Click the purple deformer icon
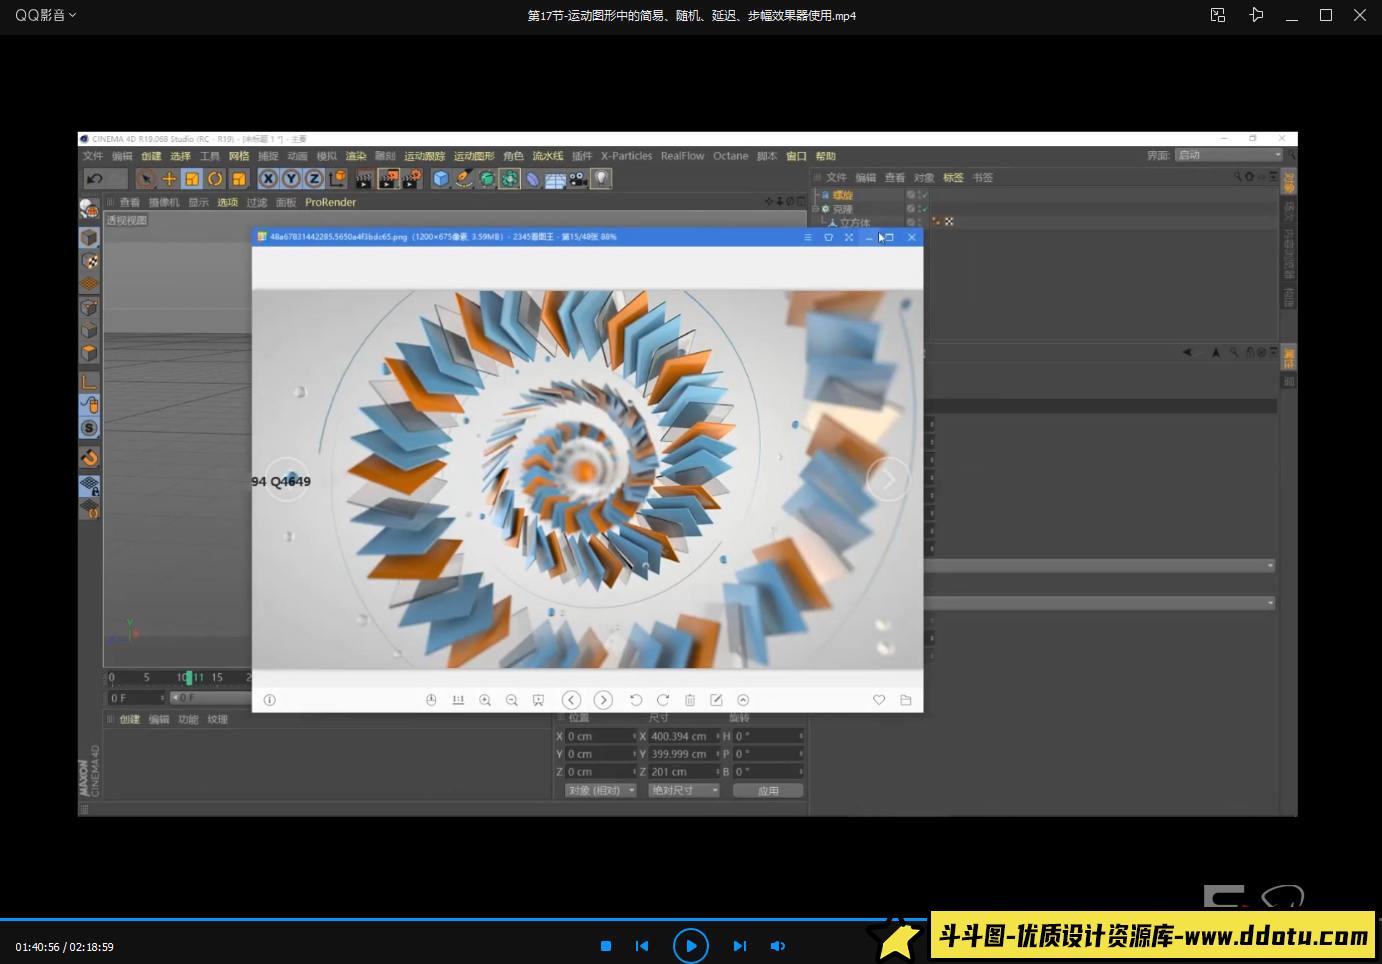 click(x=533, y=179)
